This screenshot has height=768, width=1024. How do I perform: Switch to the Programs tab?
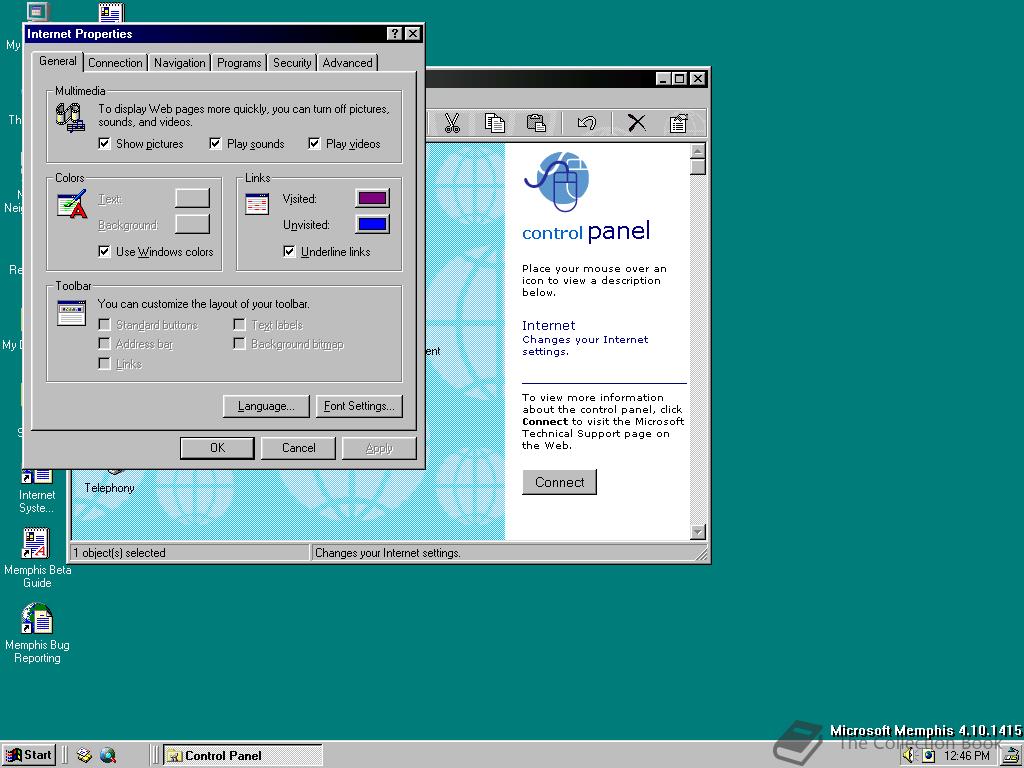coord(239,63)
